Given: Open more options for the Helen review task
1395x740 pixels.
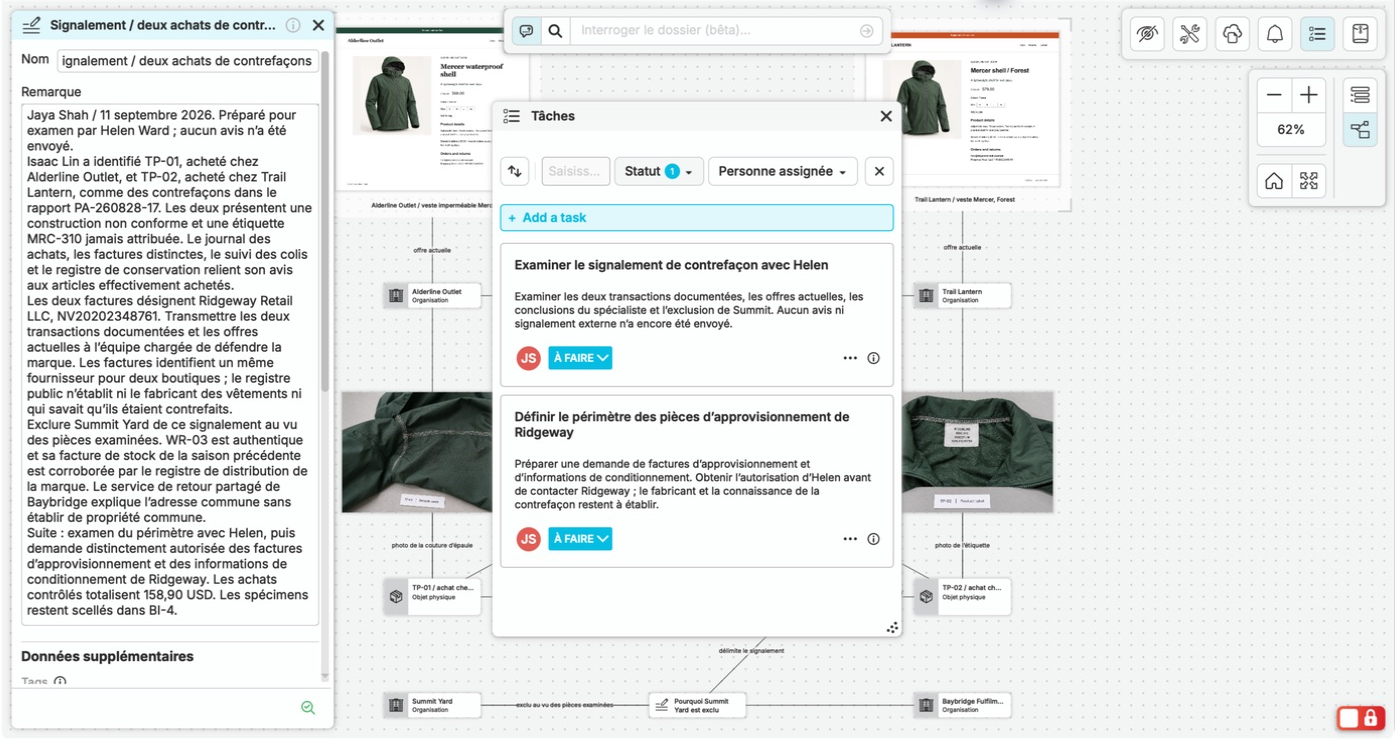Looking at the screenshot, I should (x=850, y=358).
